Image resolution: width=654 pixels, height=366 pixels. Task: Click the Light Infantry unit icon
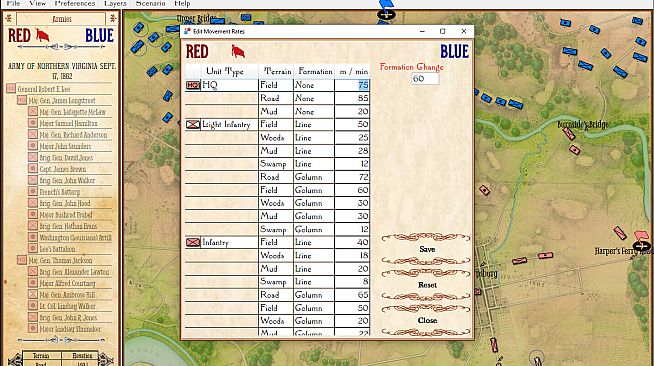click(x=193, y=124)
